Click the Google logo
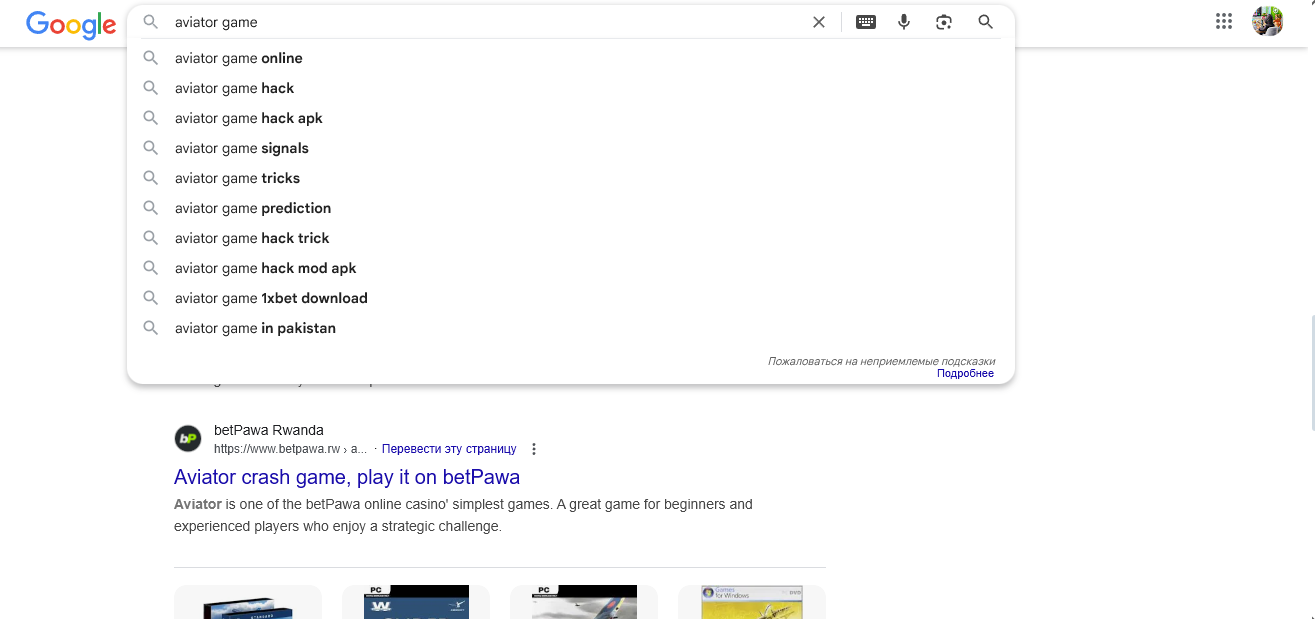1315x619 pixels. 71,24
